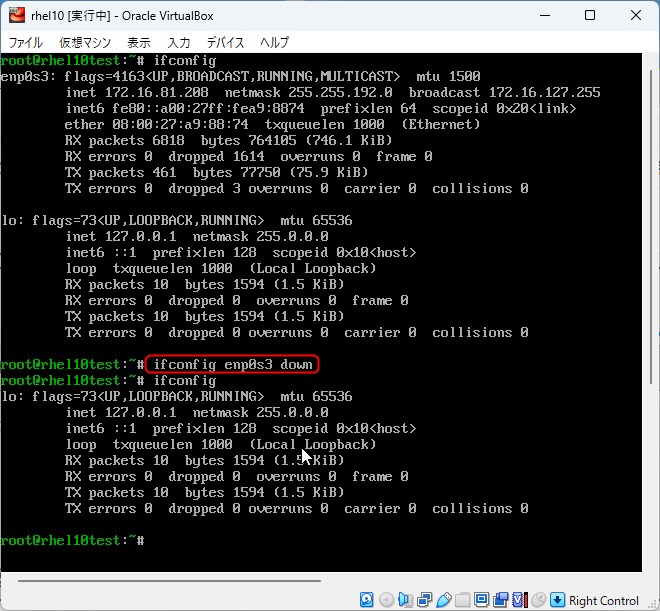The height and width of the screenshot is (611, 660).
Task: Click the keyboard capture arrow icon
Action: (557, 599)
